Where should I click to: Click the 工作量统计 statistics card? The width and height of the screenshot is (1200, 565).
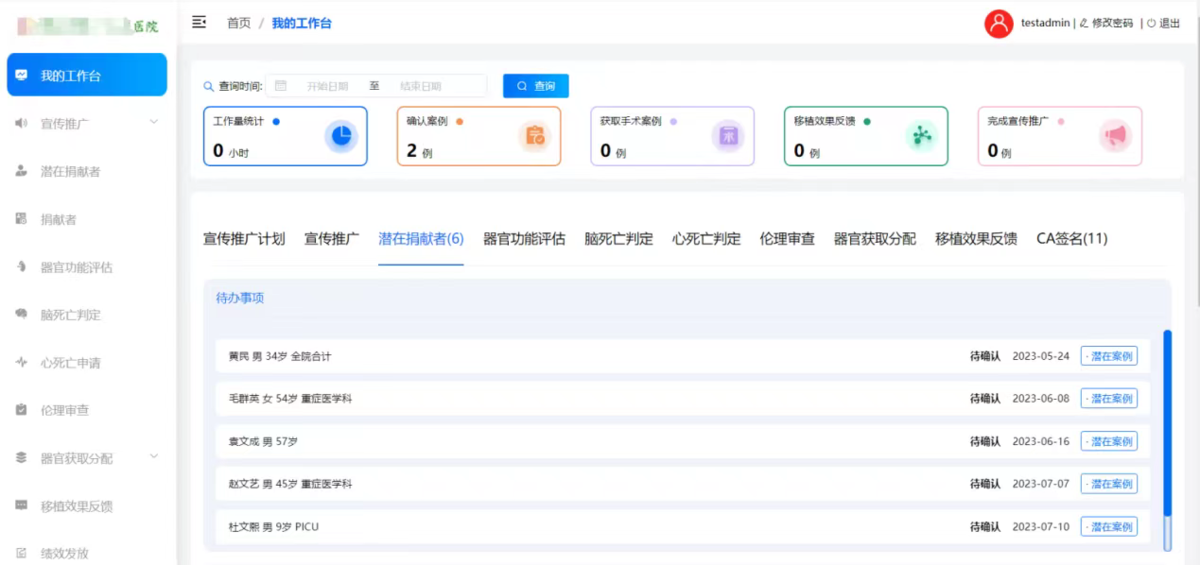pyautogui.click(x=286, y=136)
